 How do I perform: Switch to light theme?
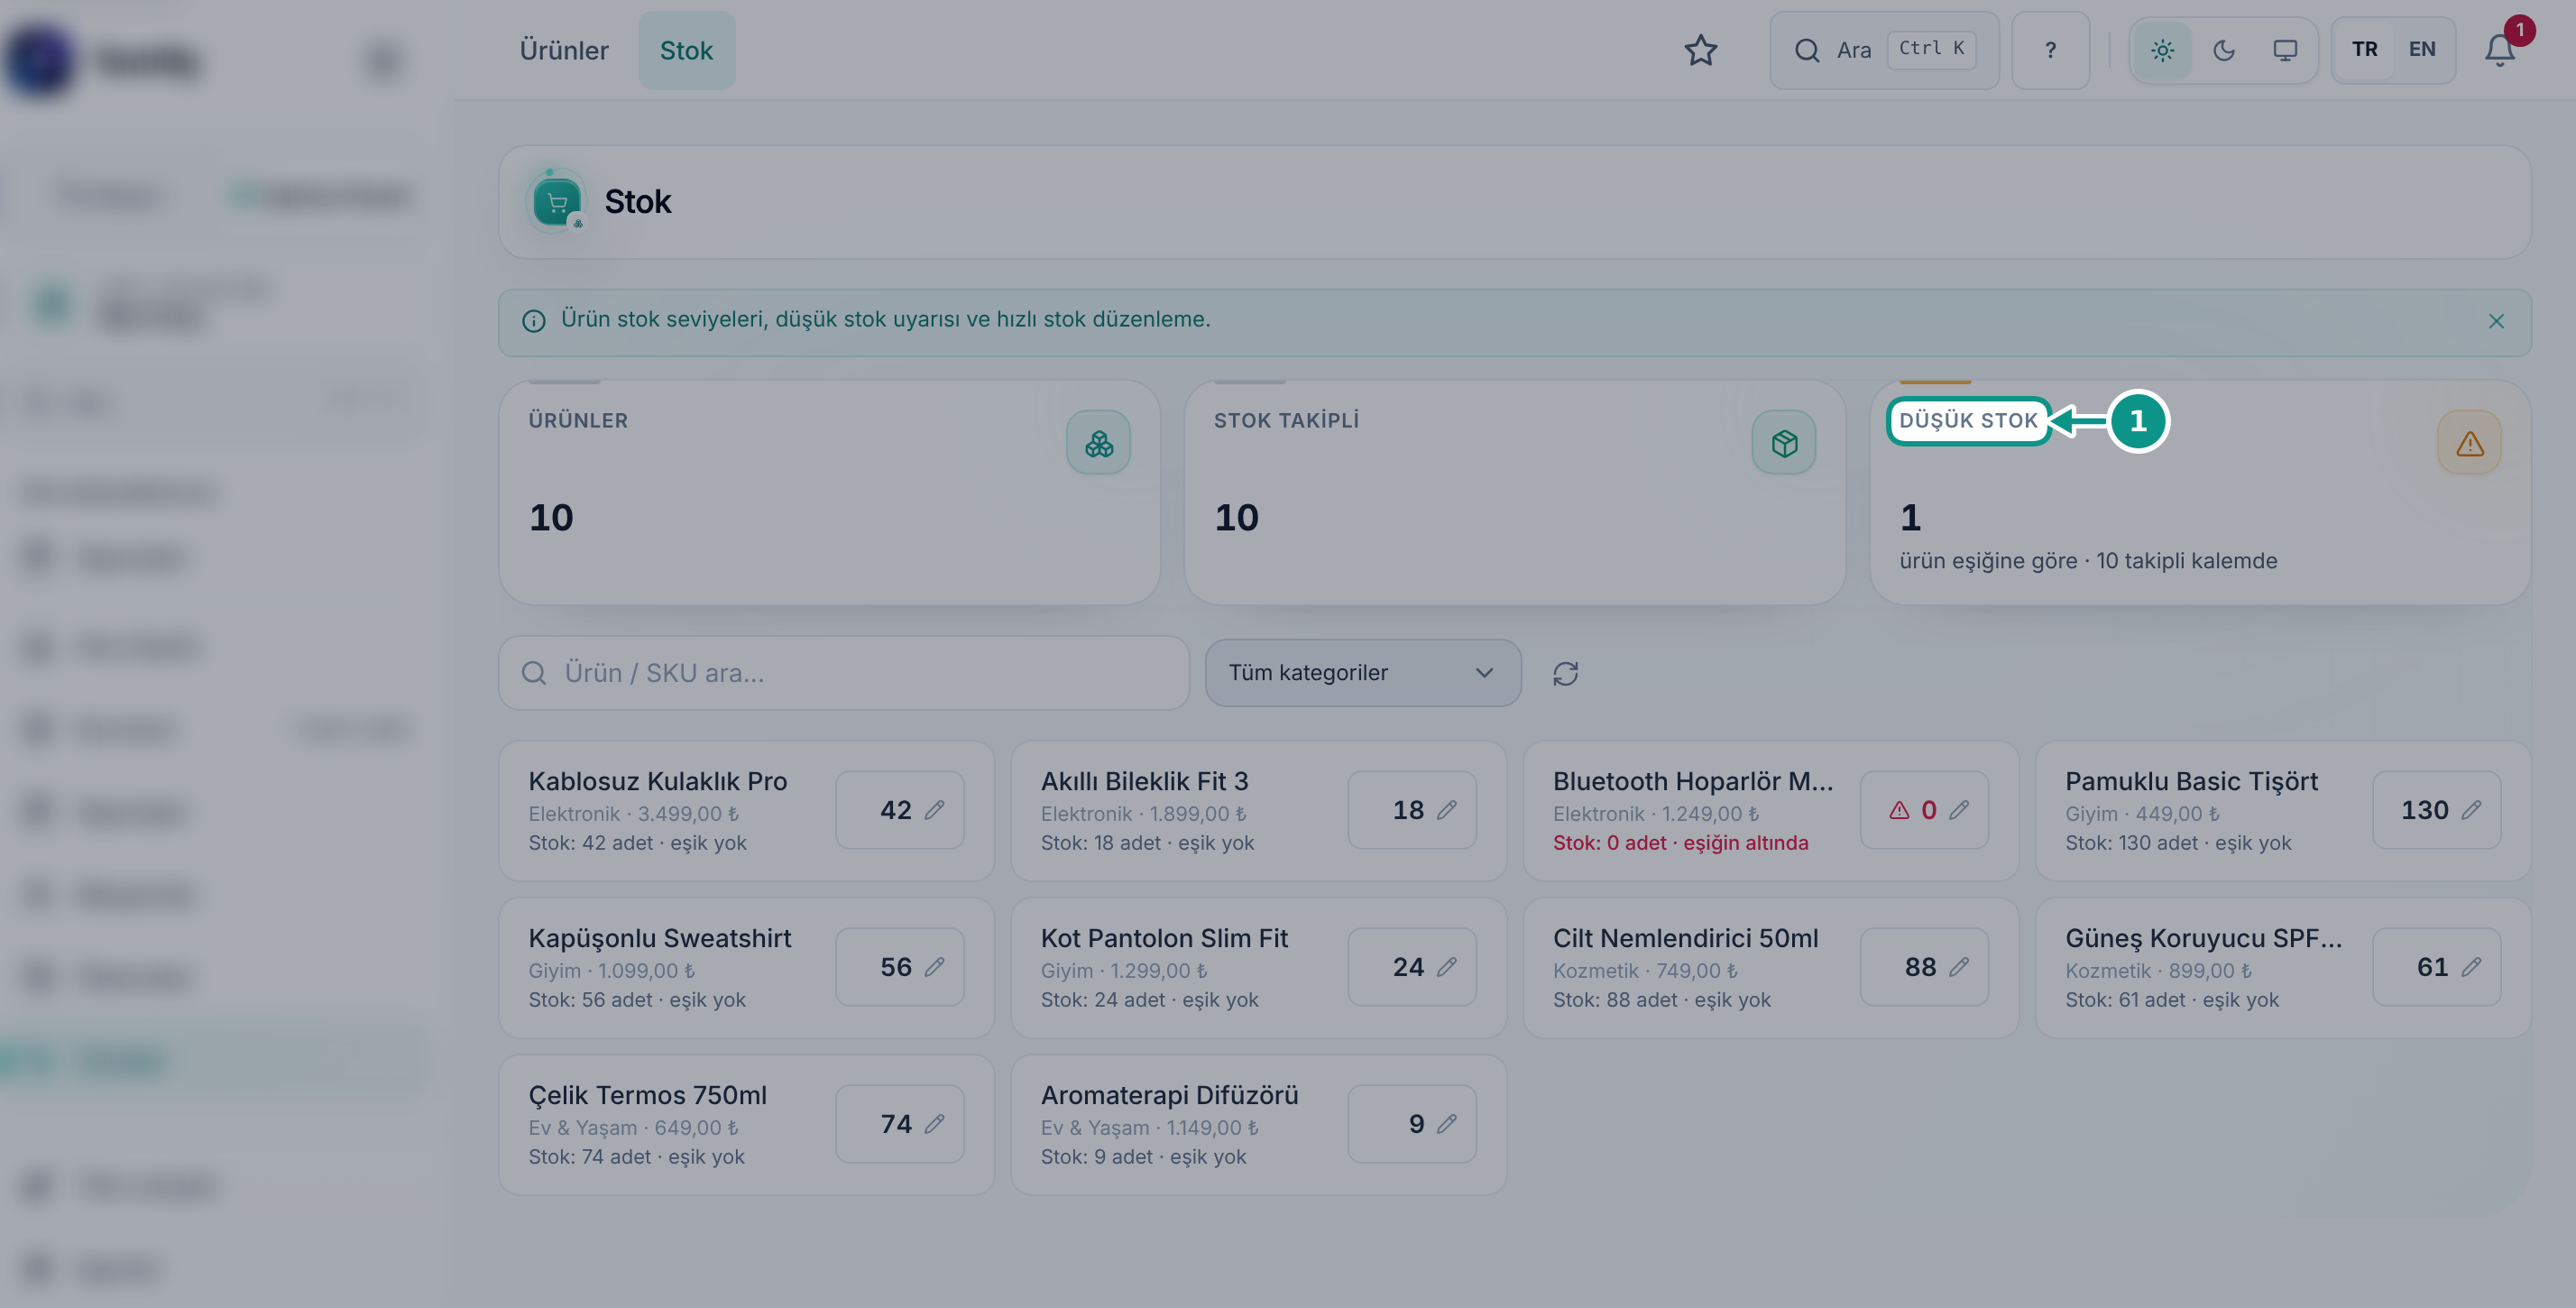click(x=2162, y=50)
